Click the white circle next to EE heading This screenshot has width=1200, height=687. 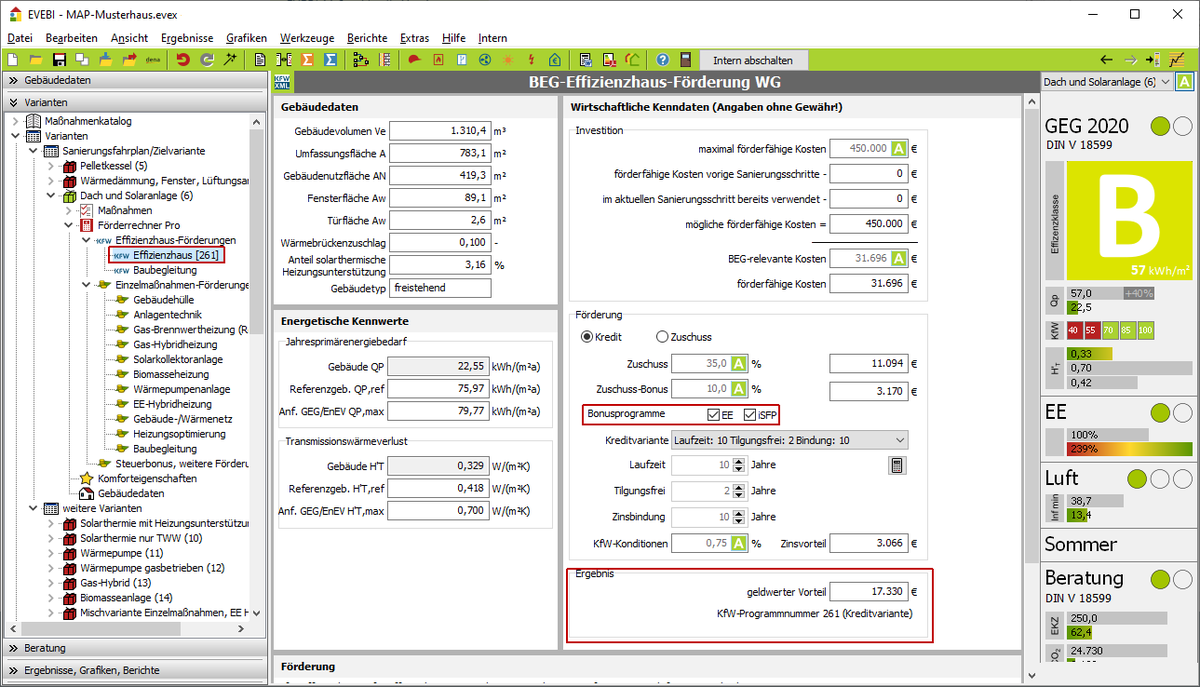click(x=1183, y=412)
